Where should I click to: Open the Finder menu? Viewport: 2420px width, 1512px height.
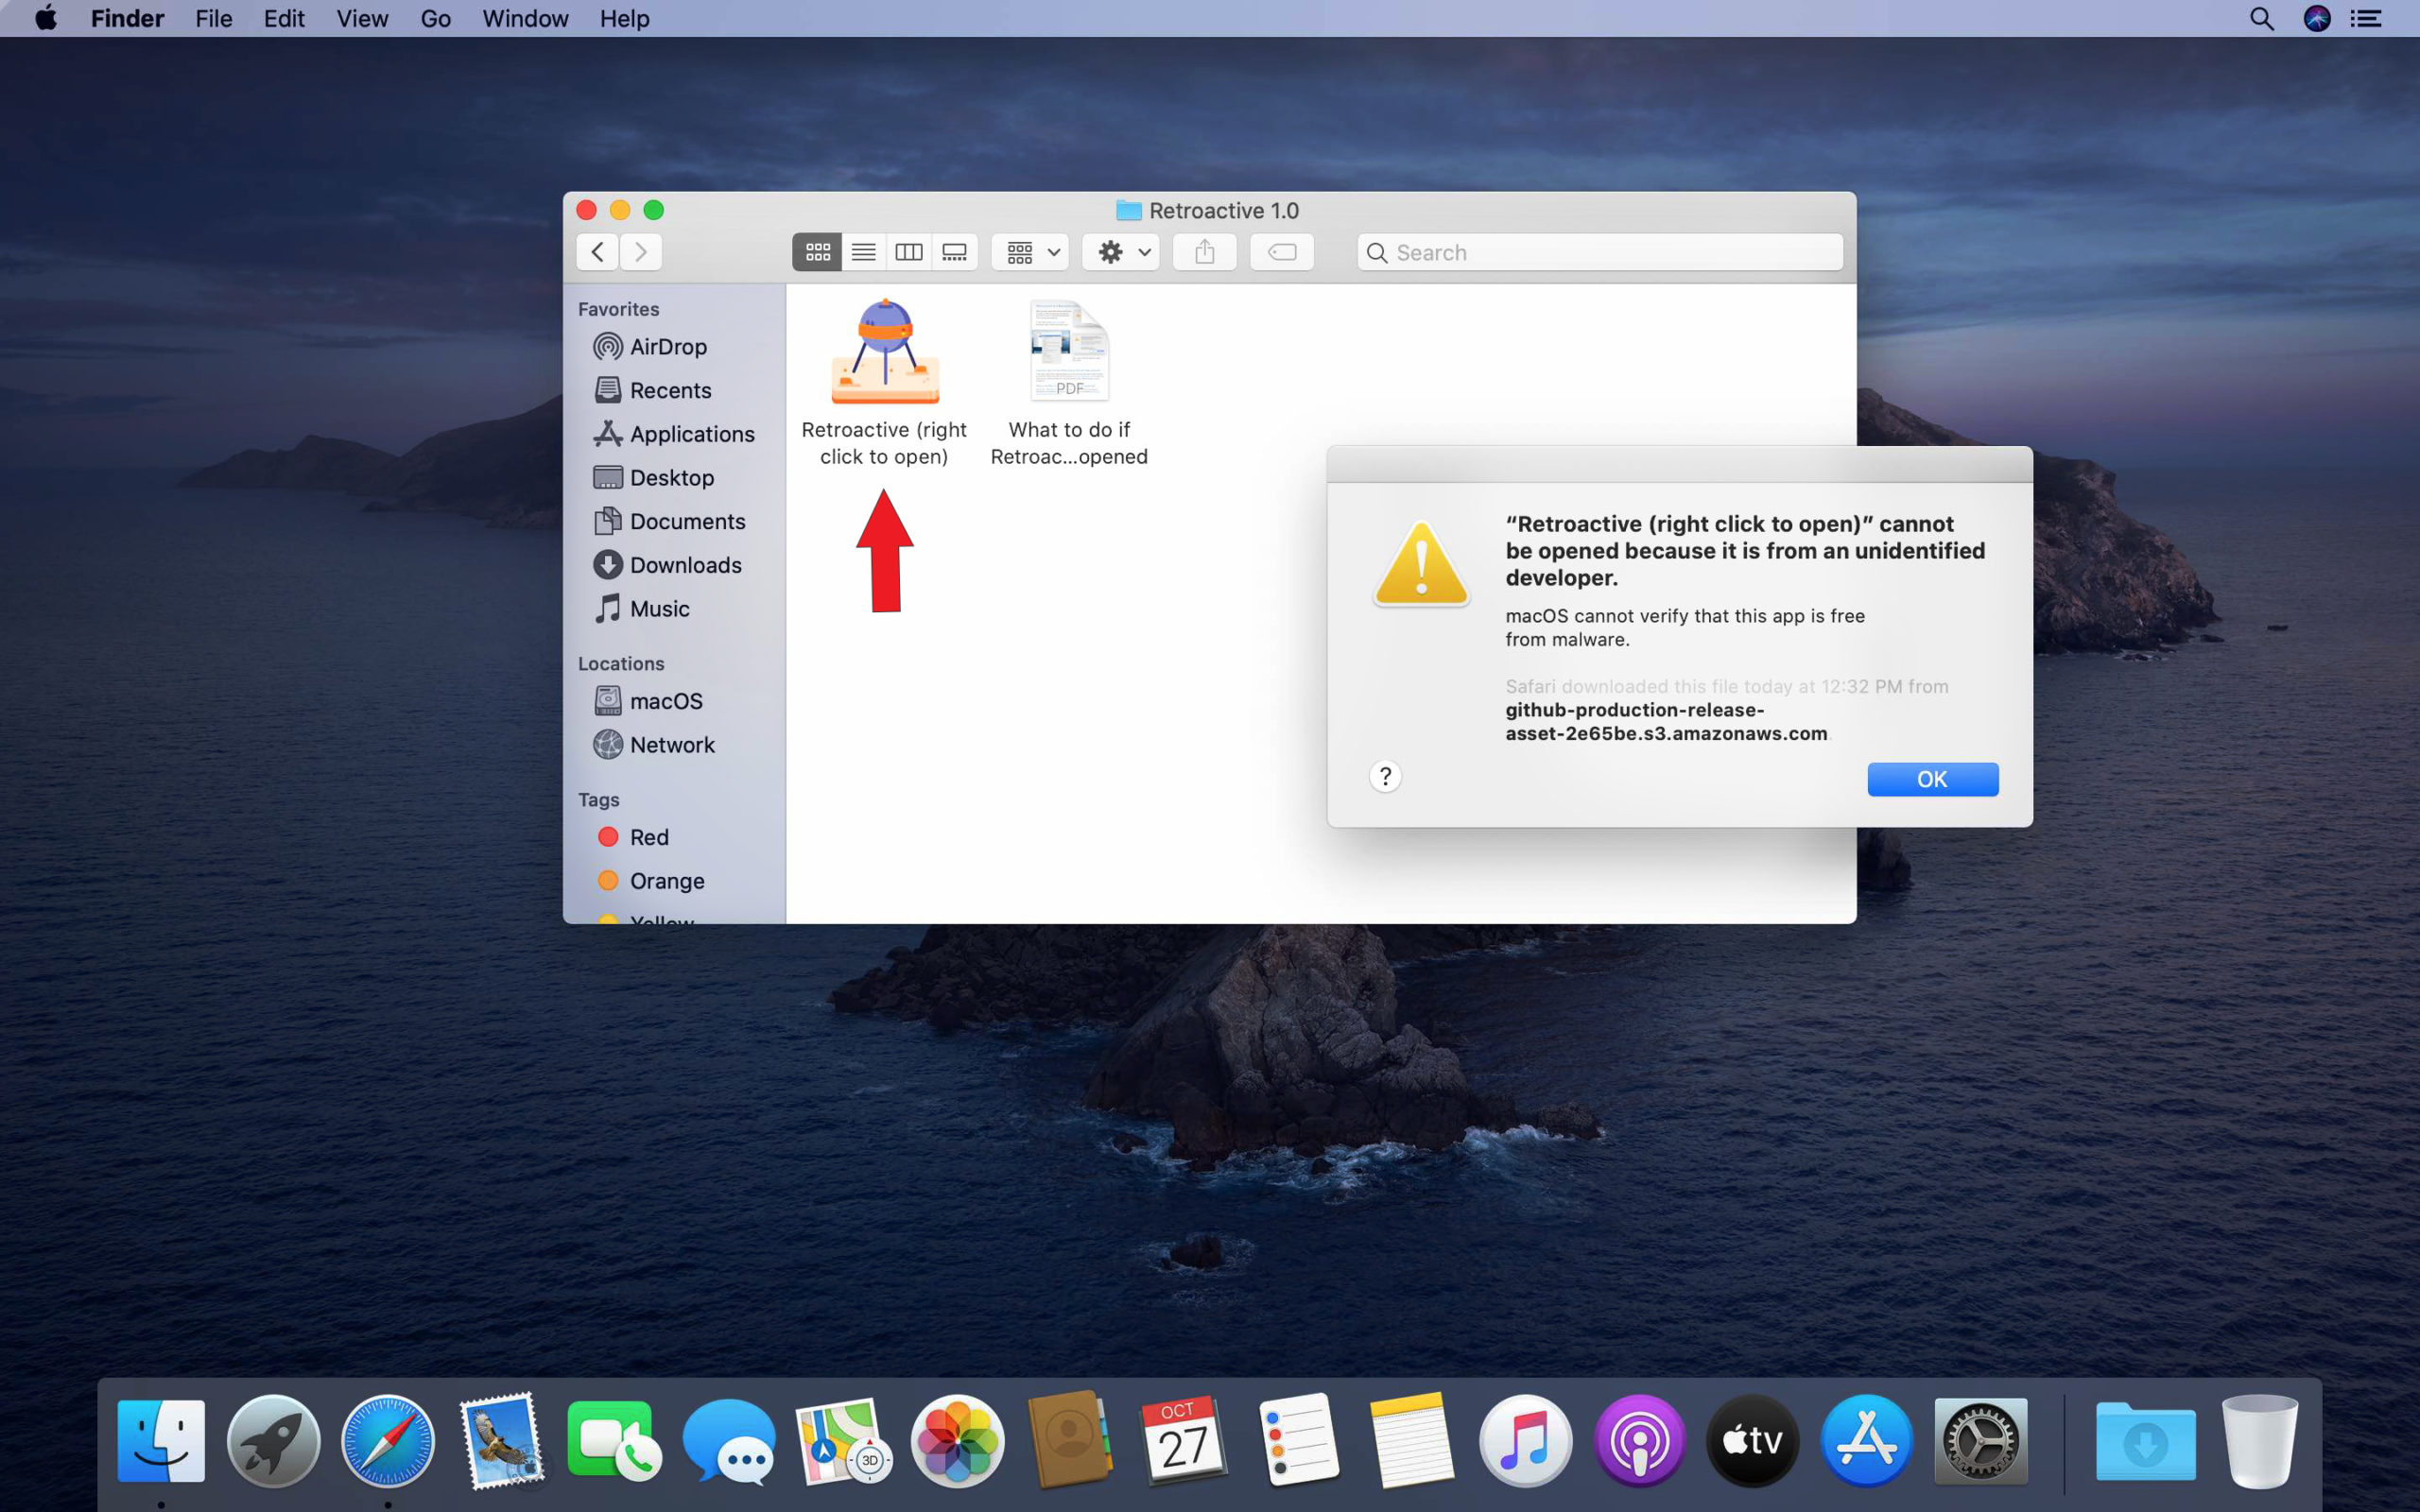tap(127, 18)
